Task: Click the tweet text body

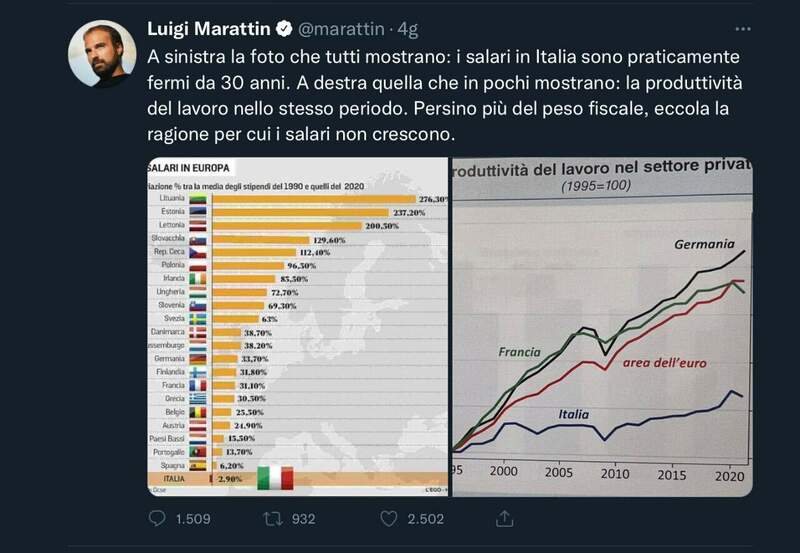Action: (430, 95)
